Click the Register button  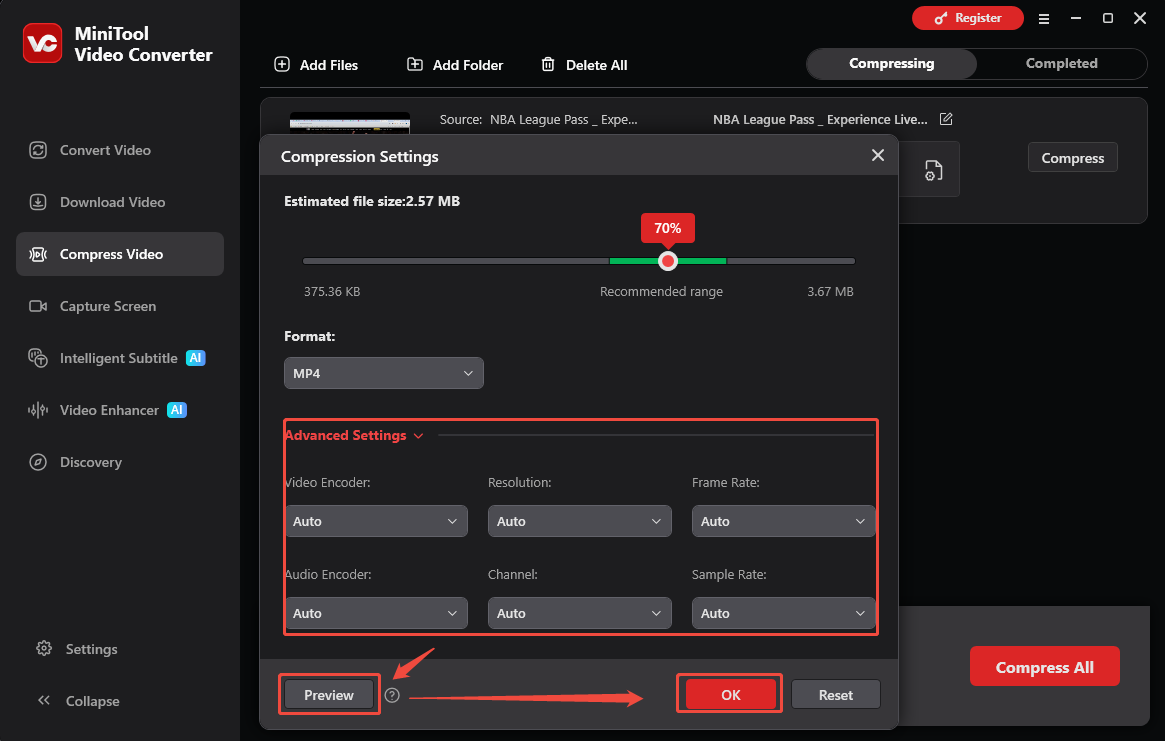click(x=967, y=19)
